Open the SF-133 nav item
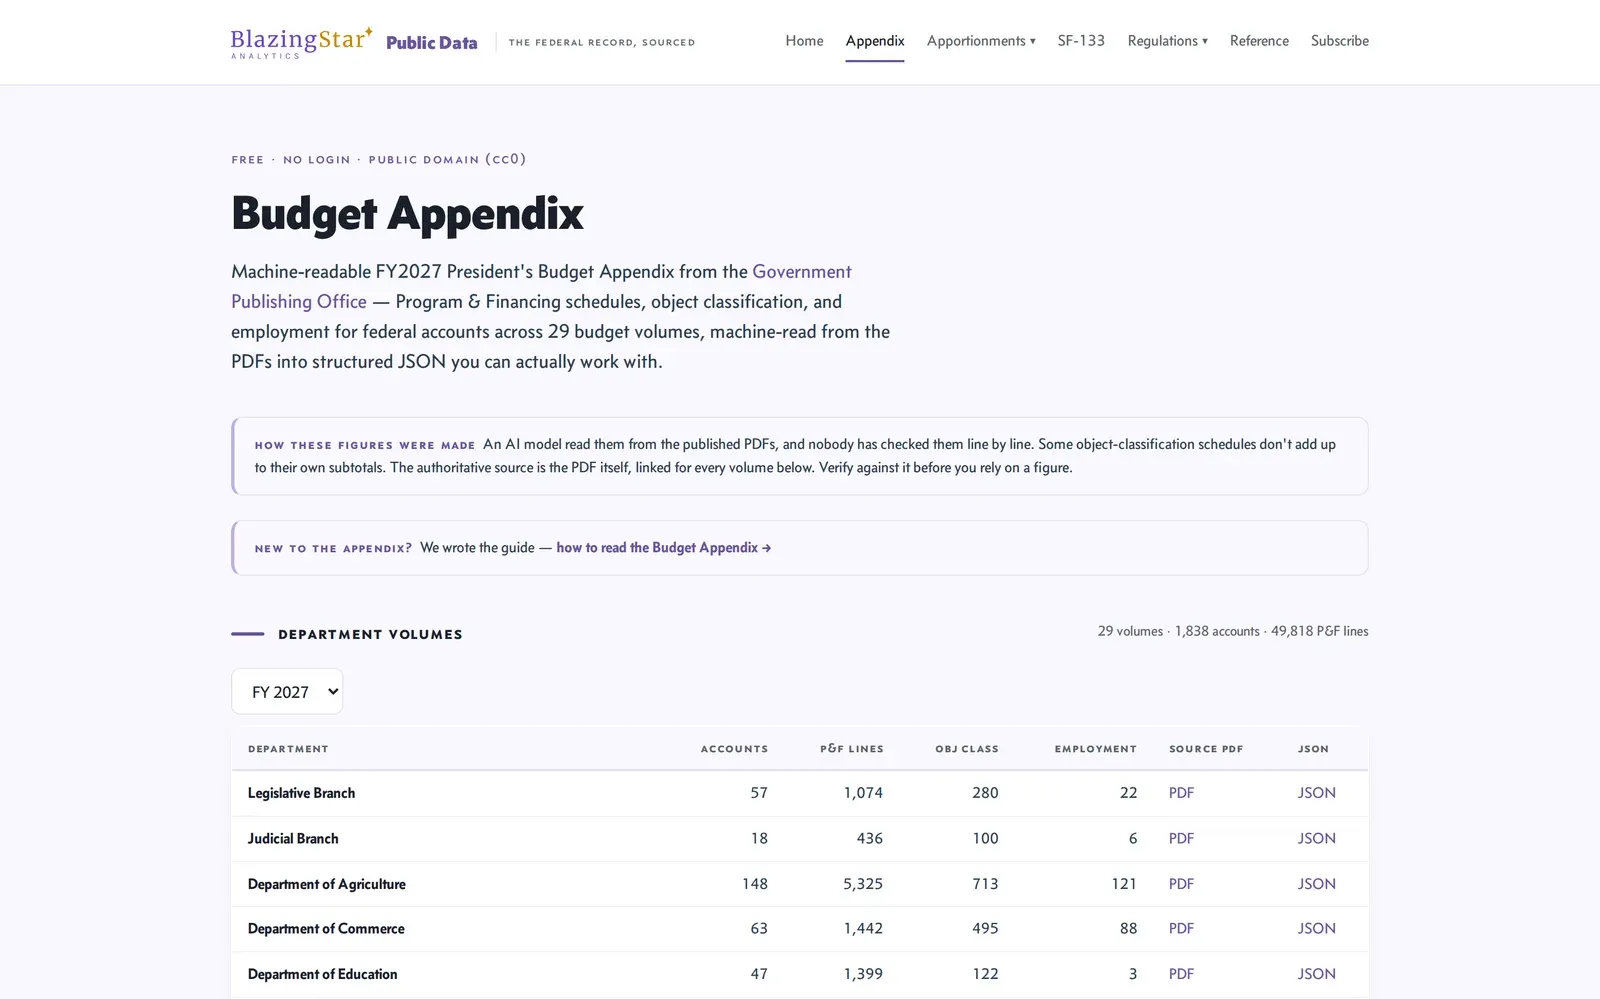 point(1081,41)
